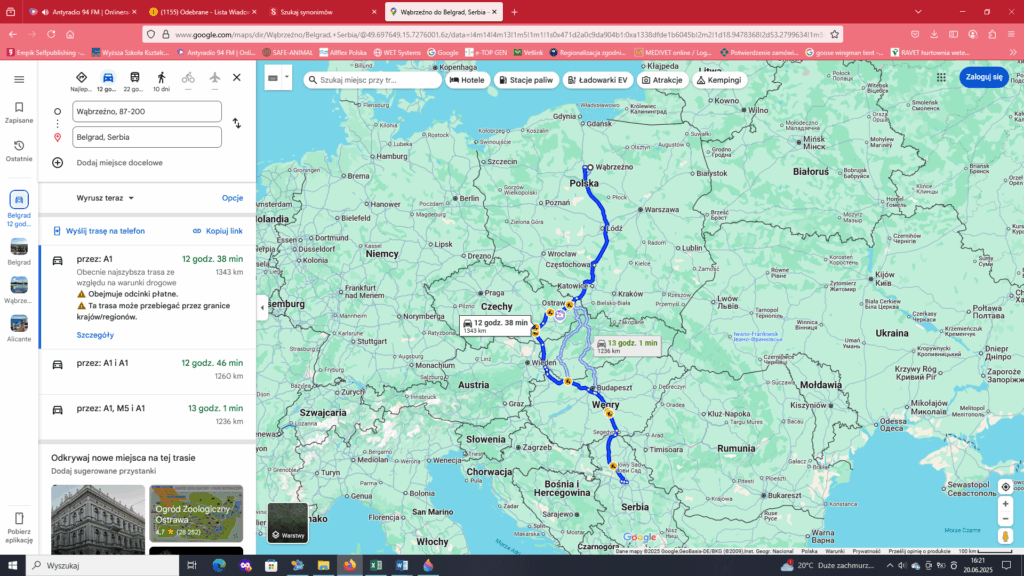This screenshot has width=1024, height=576.
Task: Activate the Street View pegman
Action: (1006, 536)
